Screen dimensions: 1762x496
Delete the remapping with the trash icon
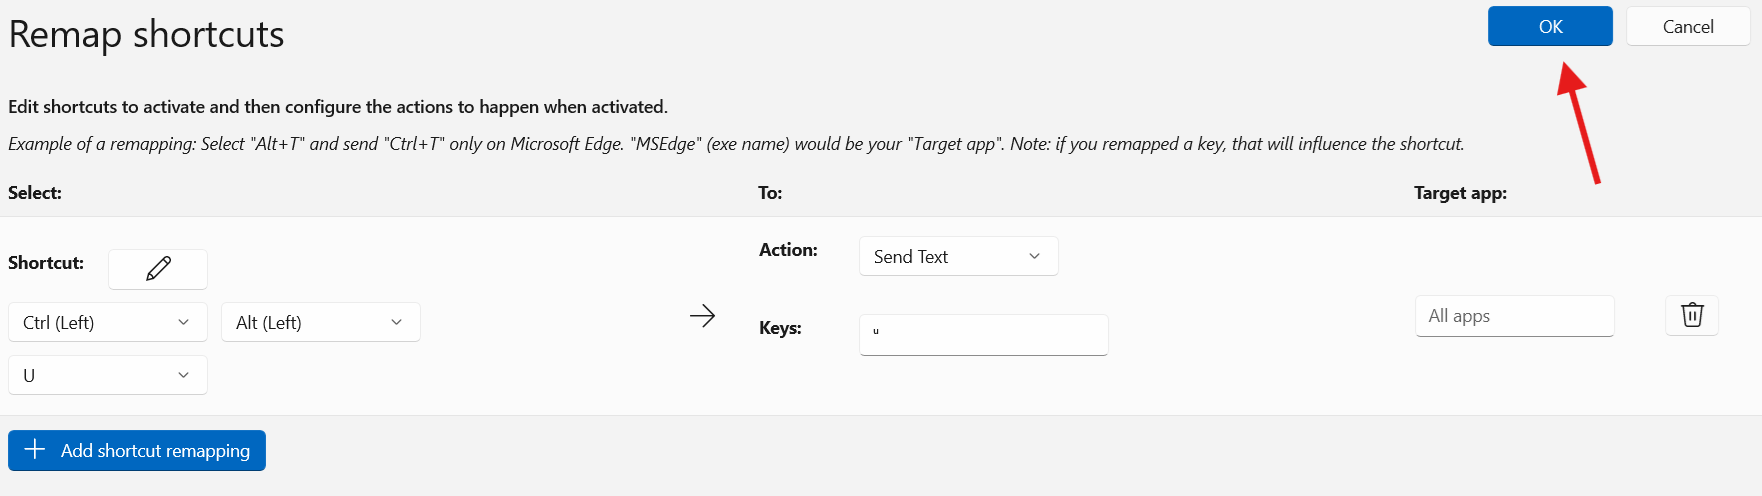(1692, 315)
